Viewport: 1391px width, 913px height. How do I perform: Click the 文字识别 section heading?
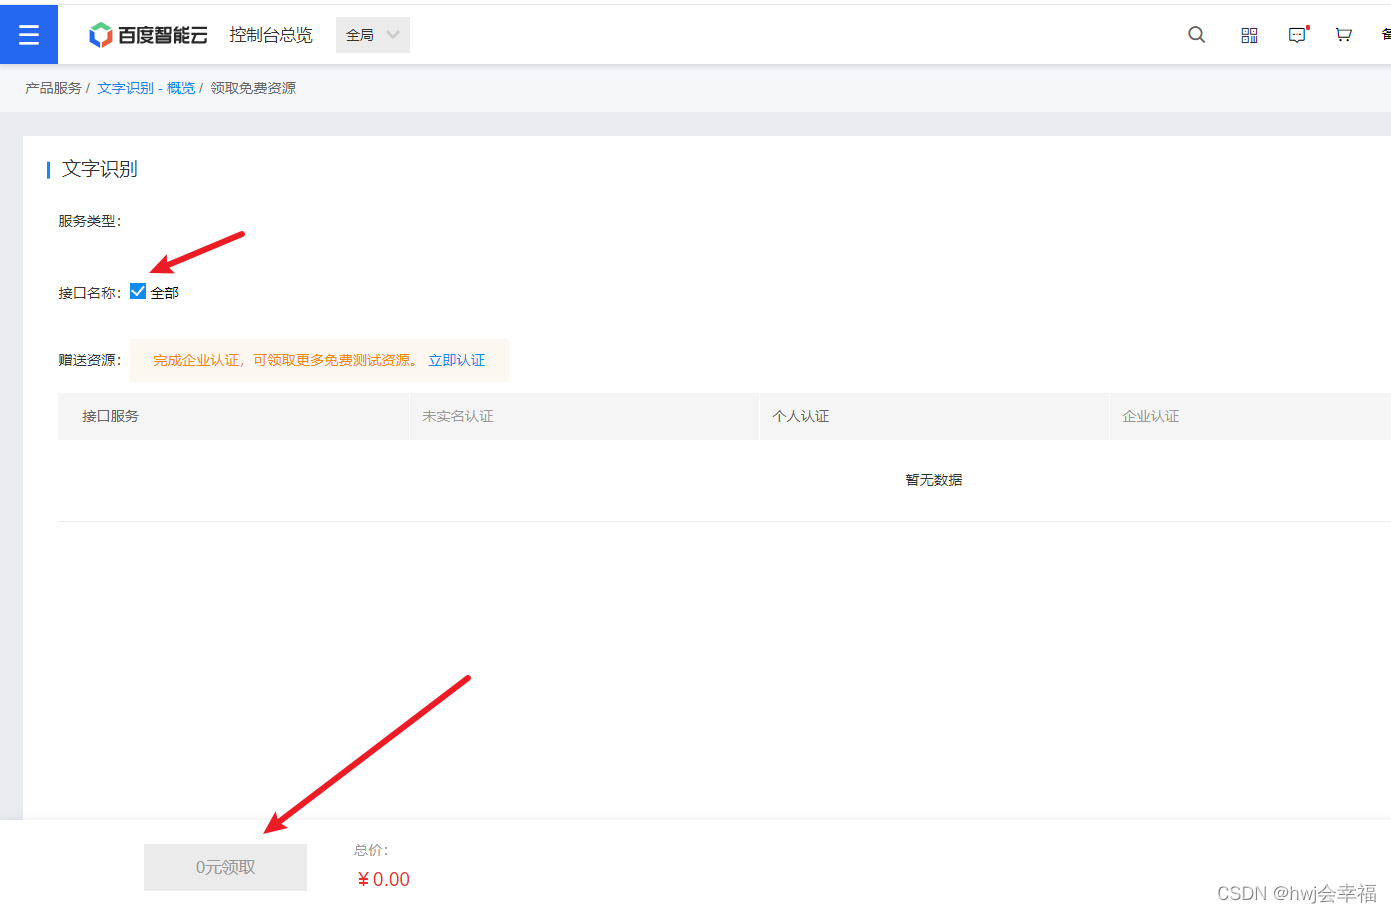tap(100, 169)
